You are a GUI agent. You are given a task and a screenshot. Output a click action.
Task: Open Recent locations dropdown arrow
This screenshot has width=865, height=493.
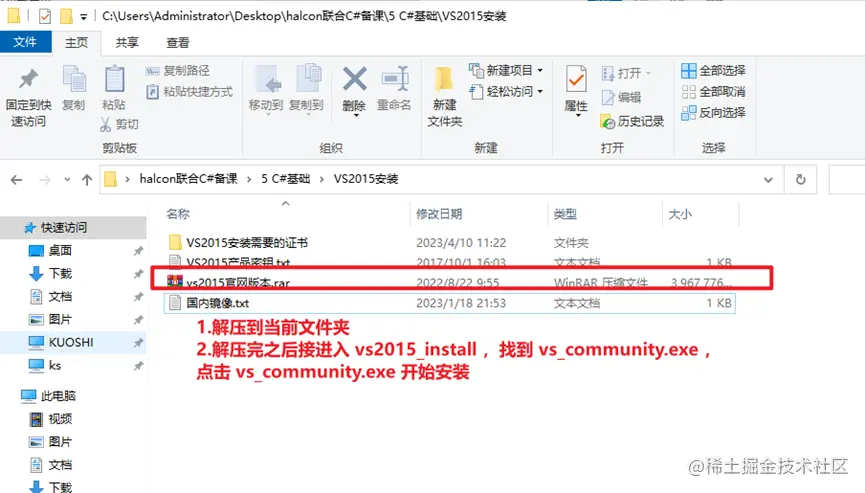pos(67,180)
